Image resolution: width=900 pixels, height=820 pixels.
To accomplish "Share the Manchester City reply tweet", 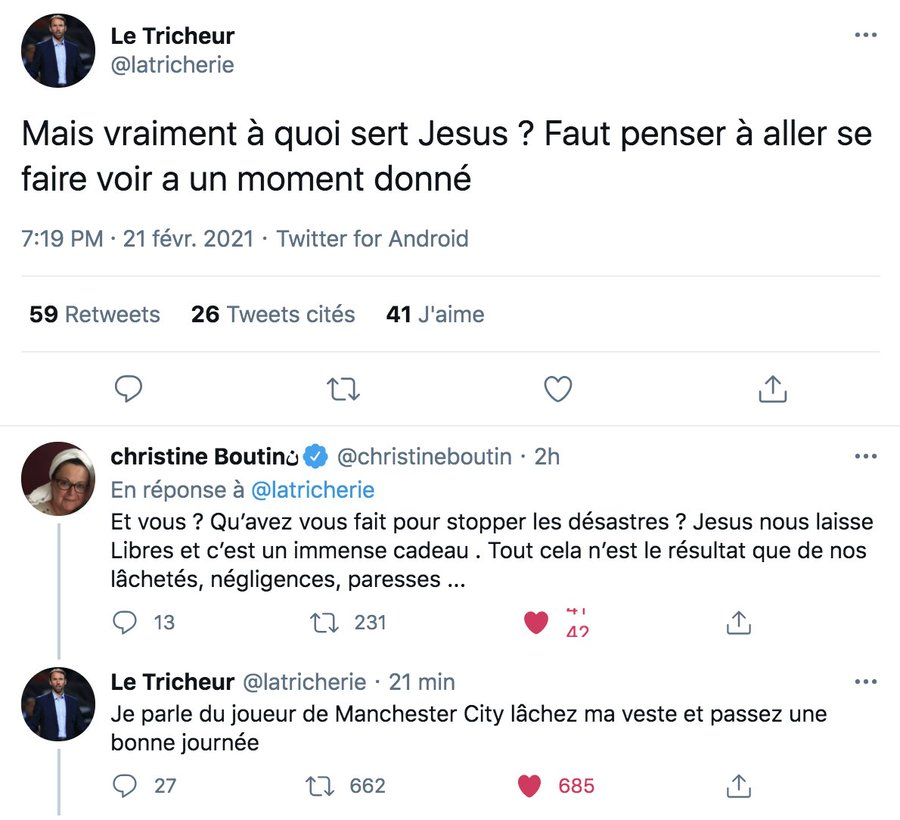I will [739, 786].
